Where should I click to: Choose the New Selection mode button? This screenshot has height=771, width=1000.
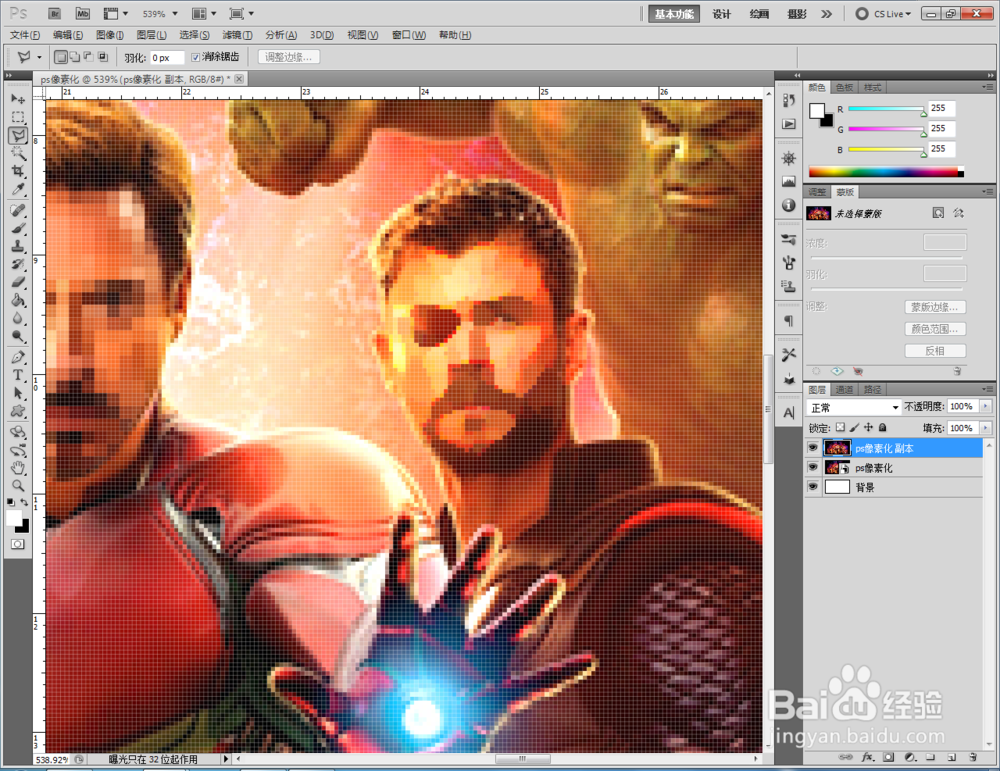pyautogui.click(x=61, y=57)
